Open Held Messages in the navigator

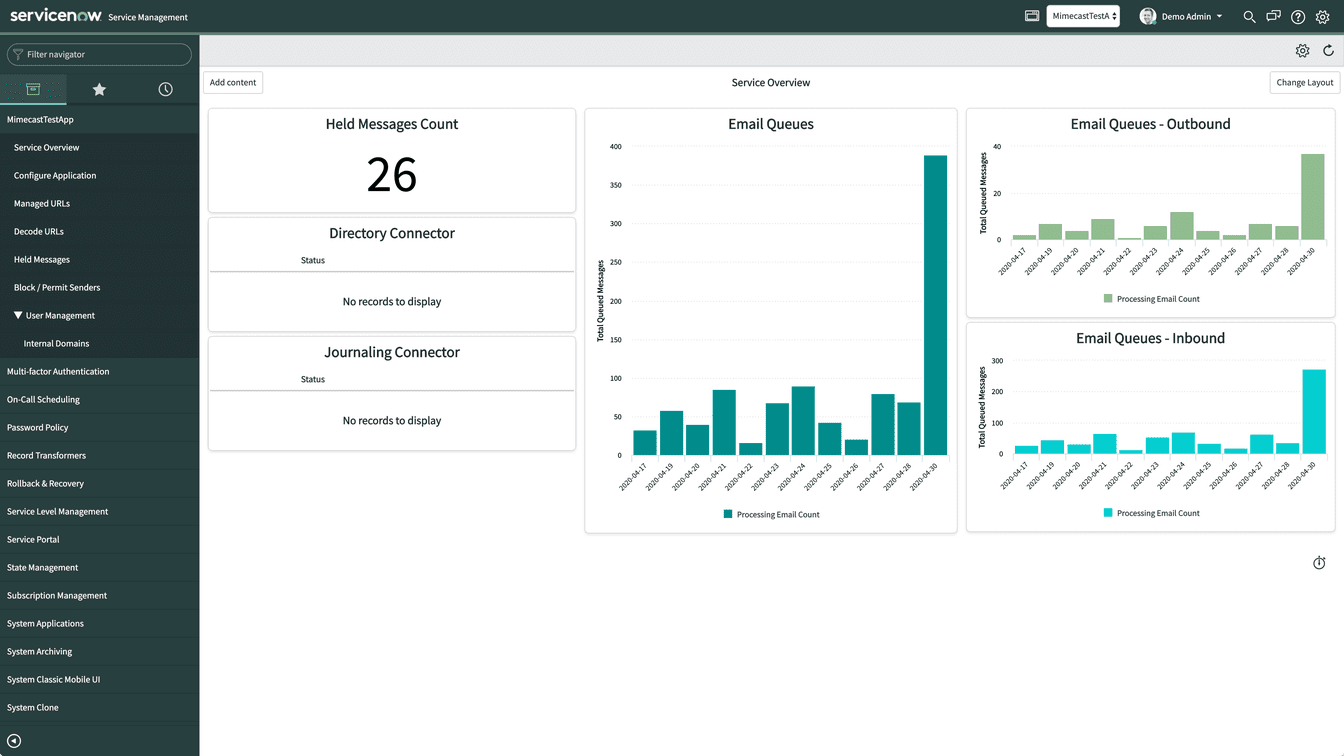42,259
